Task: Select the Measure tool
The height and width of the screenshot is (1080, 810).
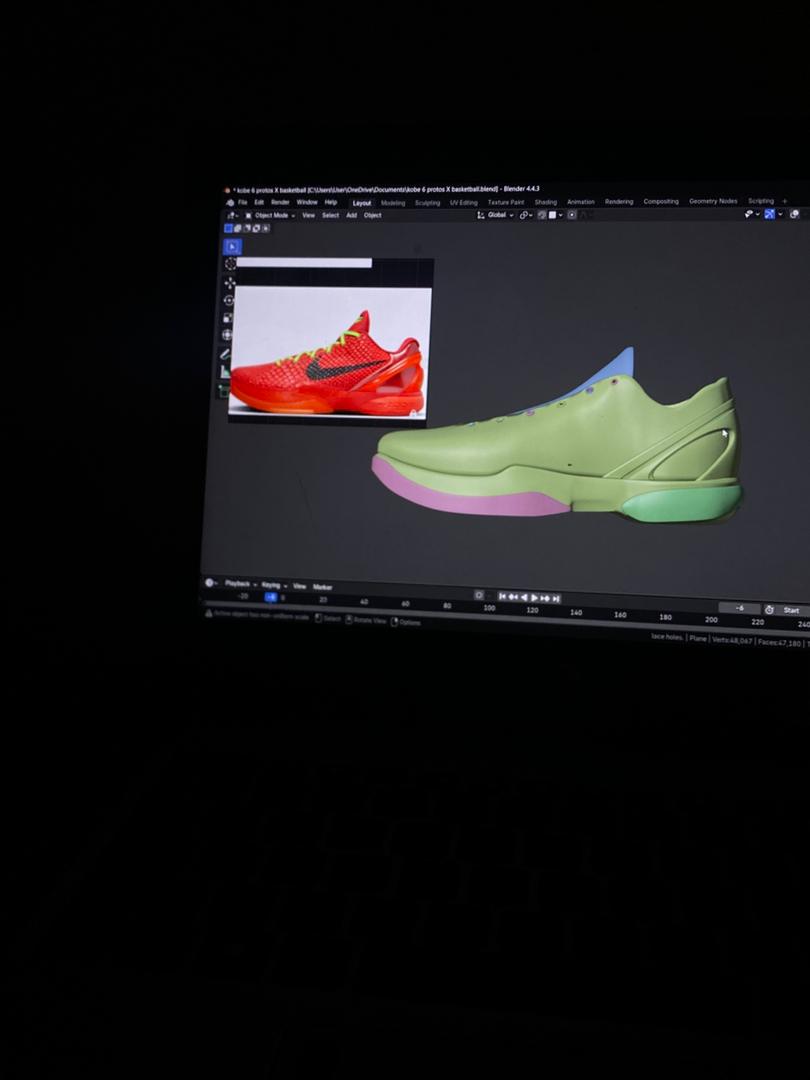Action: (x=225, y=372)
